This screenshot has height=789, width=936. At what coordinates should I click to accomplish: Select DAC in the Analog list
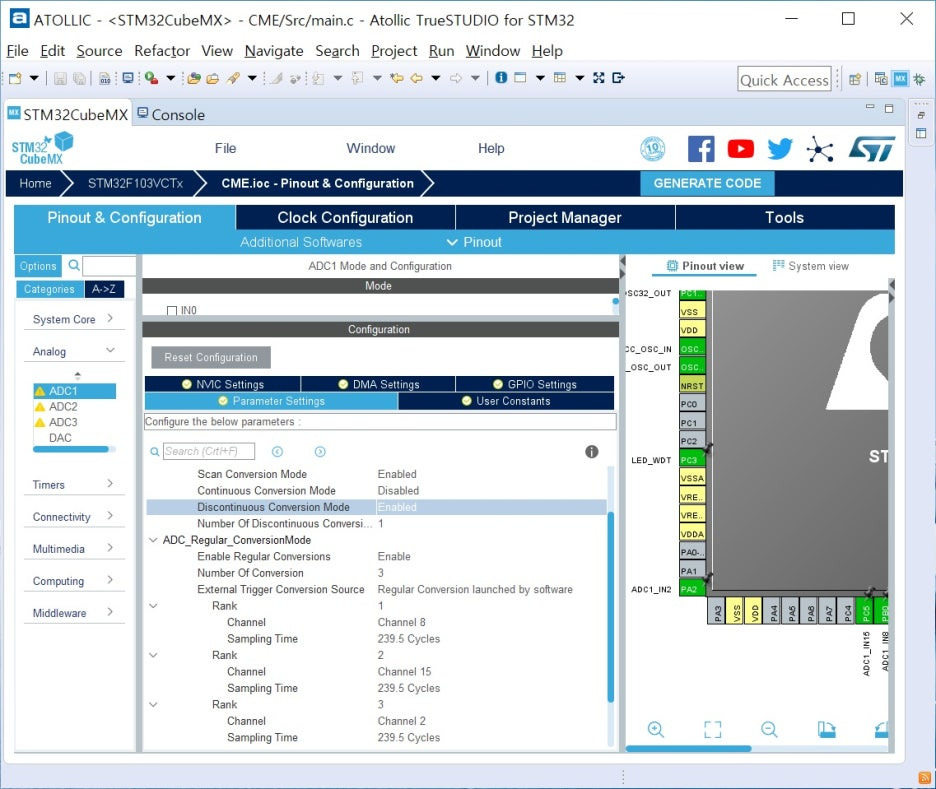pos(60,437)
